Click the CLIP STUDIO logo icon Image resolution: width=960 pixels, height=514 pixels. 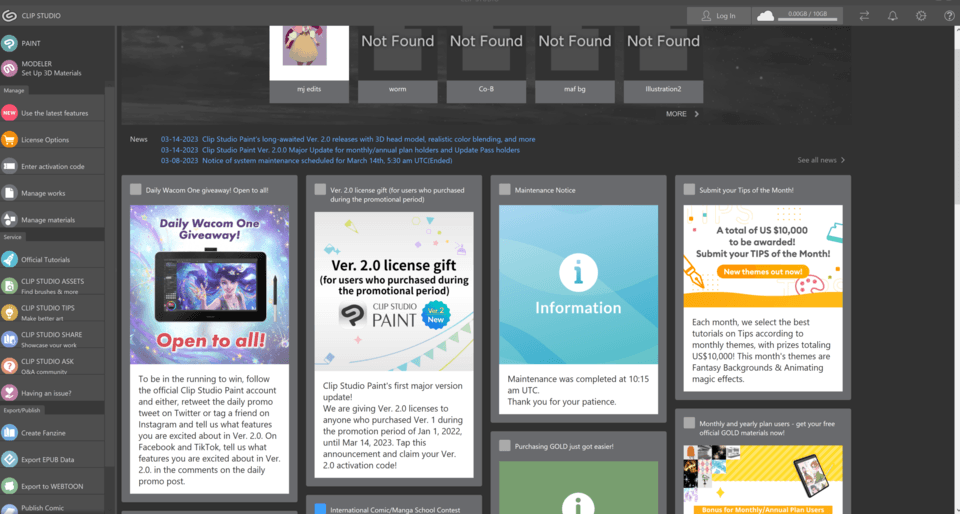point(9,15)
